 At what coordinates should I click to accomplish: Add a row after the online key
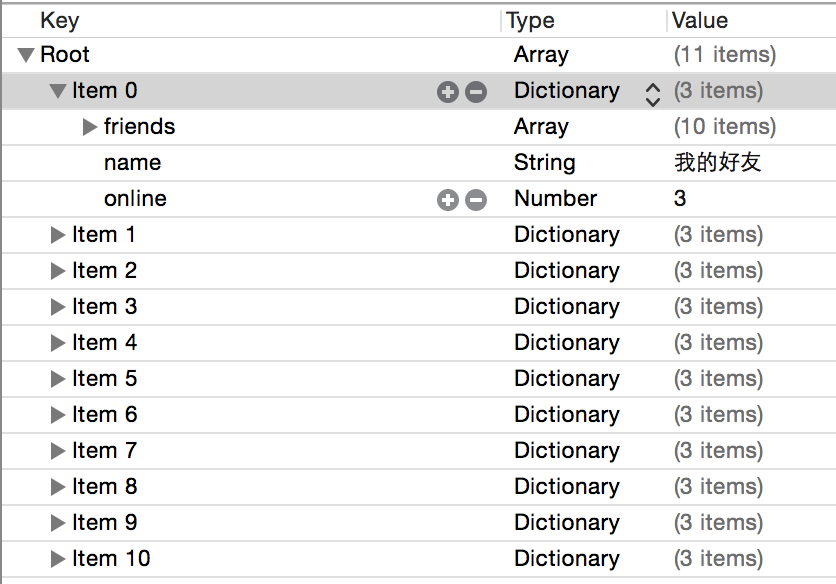point(447,200)
